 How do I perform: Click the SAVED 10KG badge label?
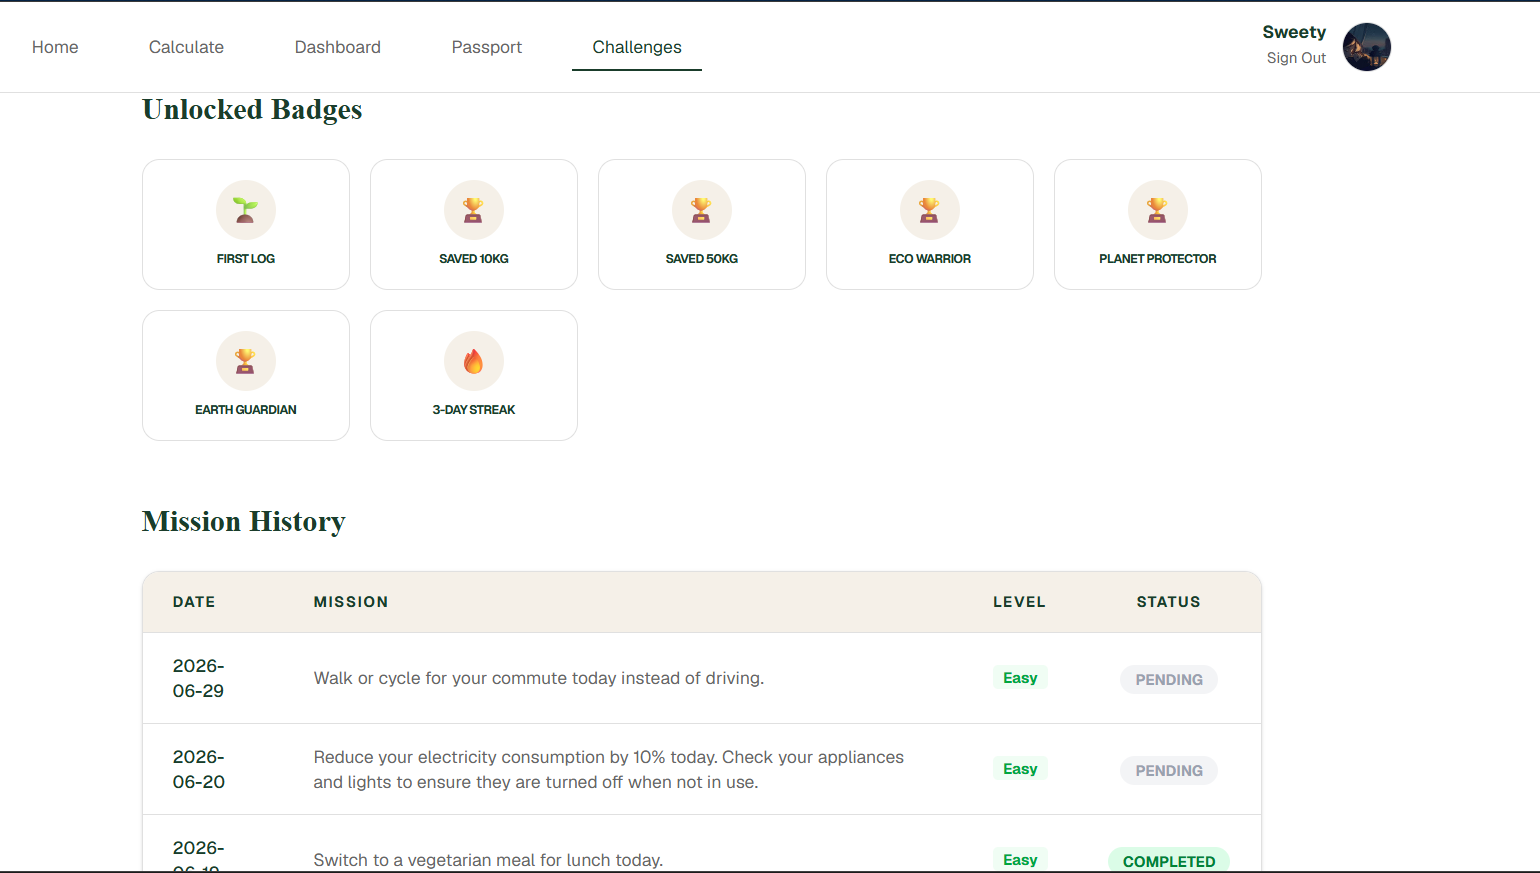click(x=474, y=259)
